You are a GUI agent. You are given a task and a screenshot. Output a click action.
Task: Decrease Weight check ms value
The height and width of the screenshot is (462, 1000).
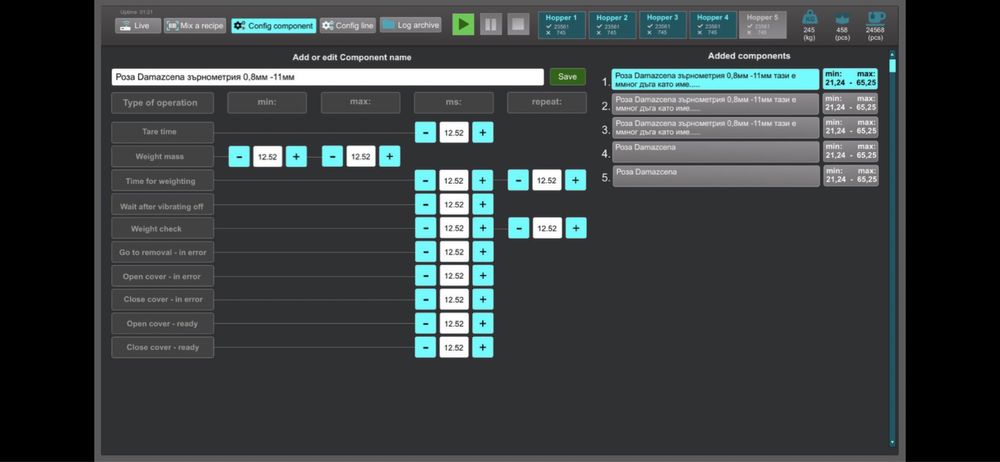pos(425,228)
